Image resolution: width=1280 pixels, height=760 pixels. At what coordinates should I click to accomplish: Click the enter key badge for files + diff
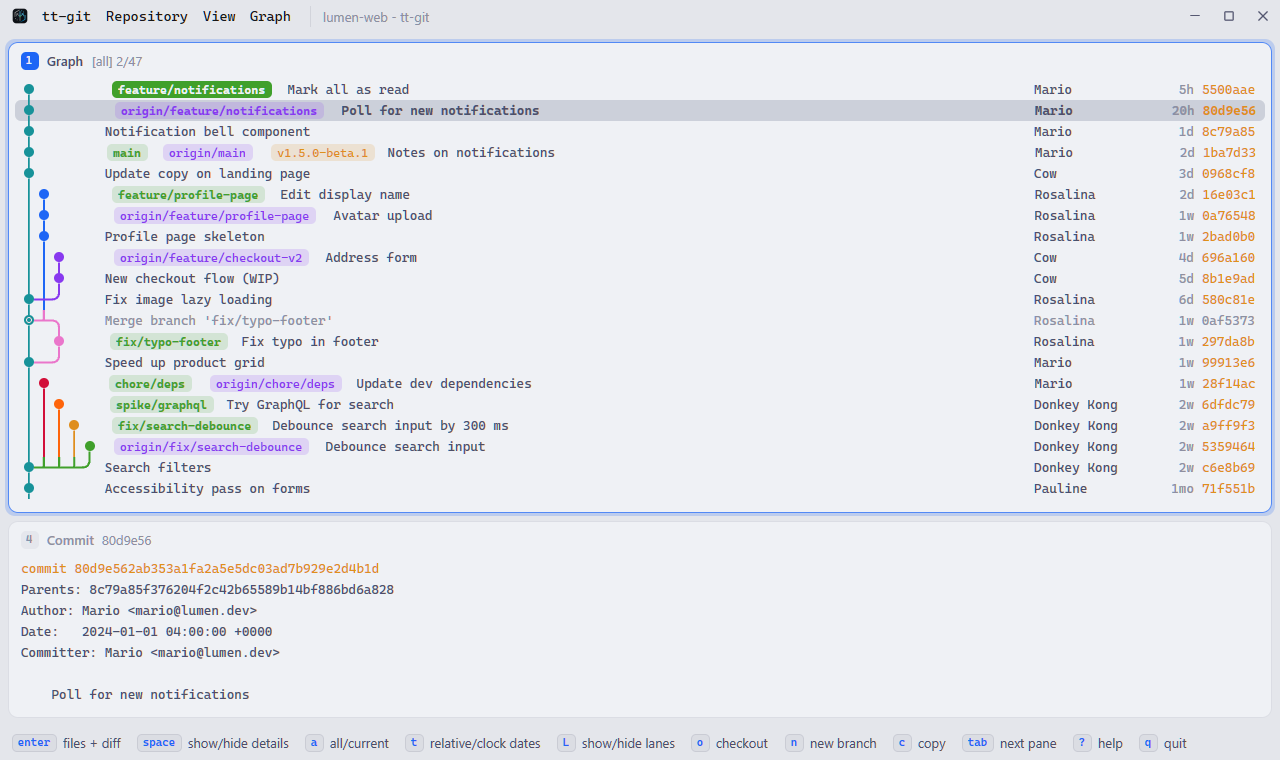click(x=34, y=743)
